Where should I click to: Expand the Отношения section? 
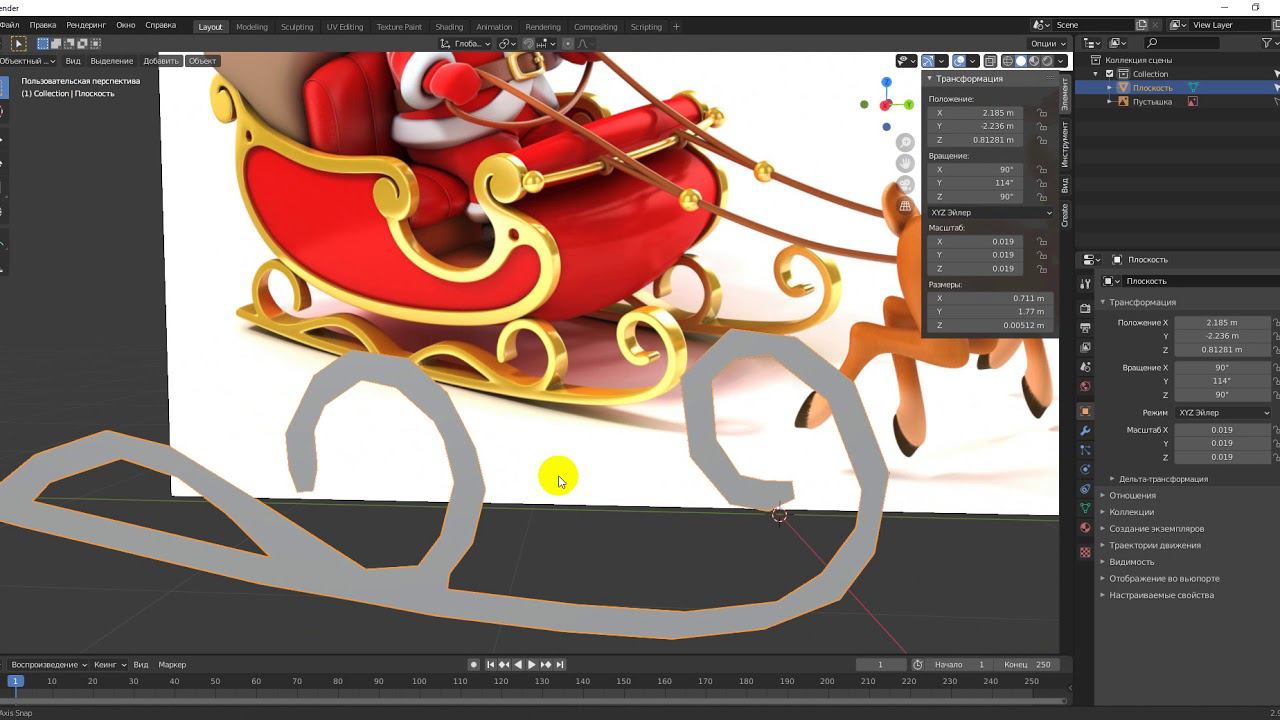(1132, 495)
